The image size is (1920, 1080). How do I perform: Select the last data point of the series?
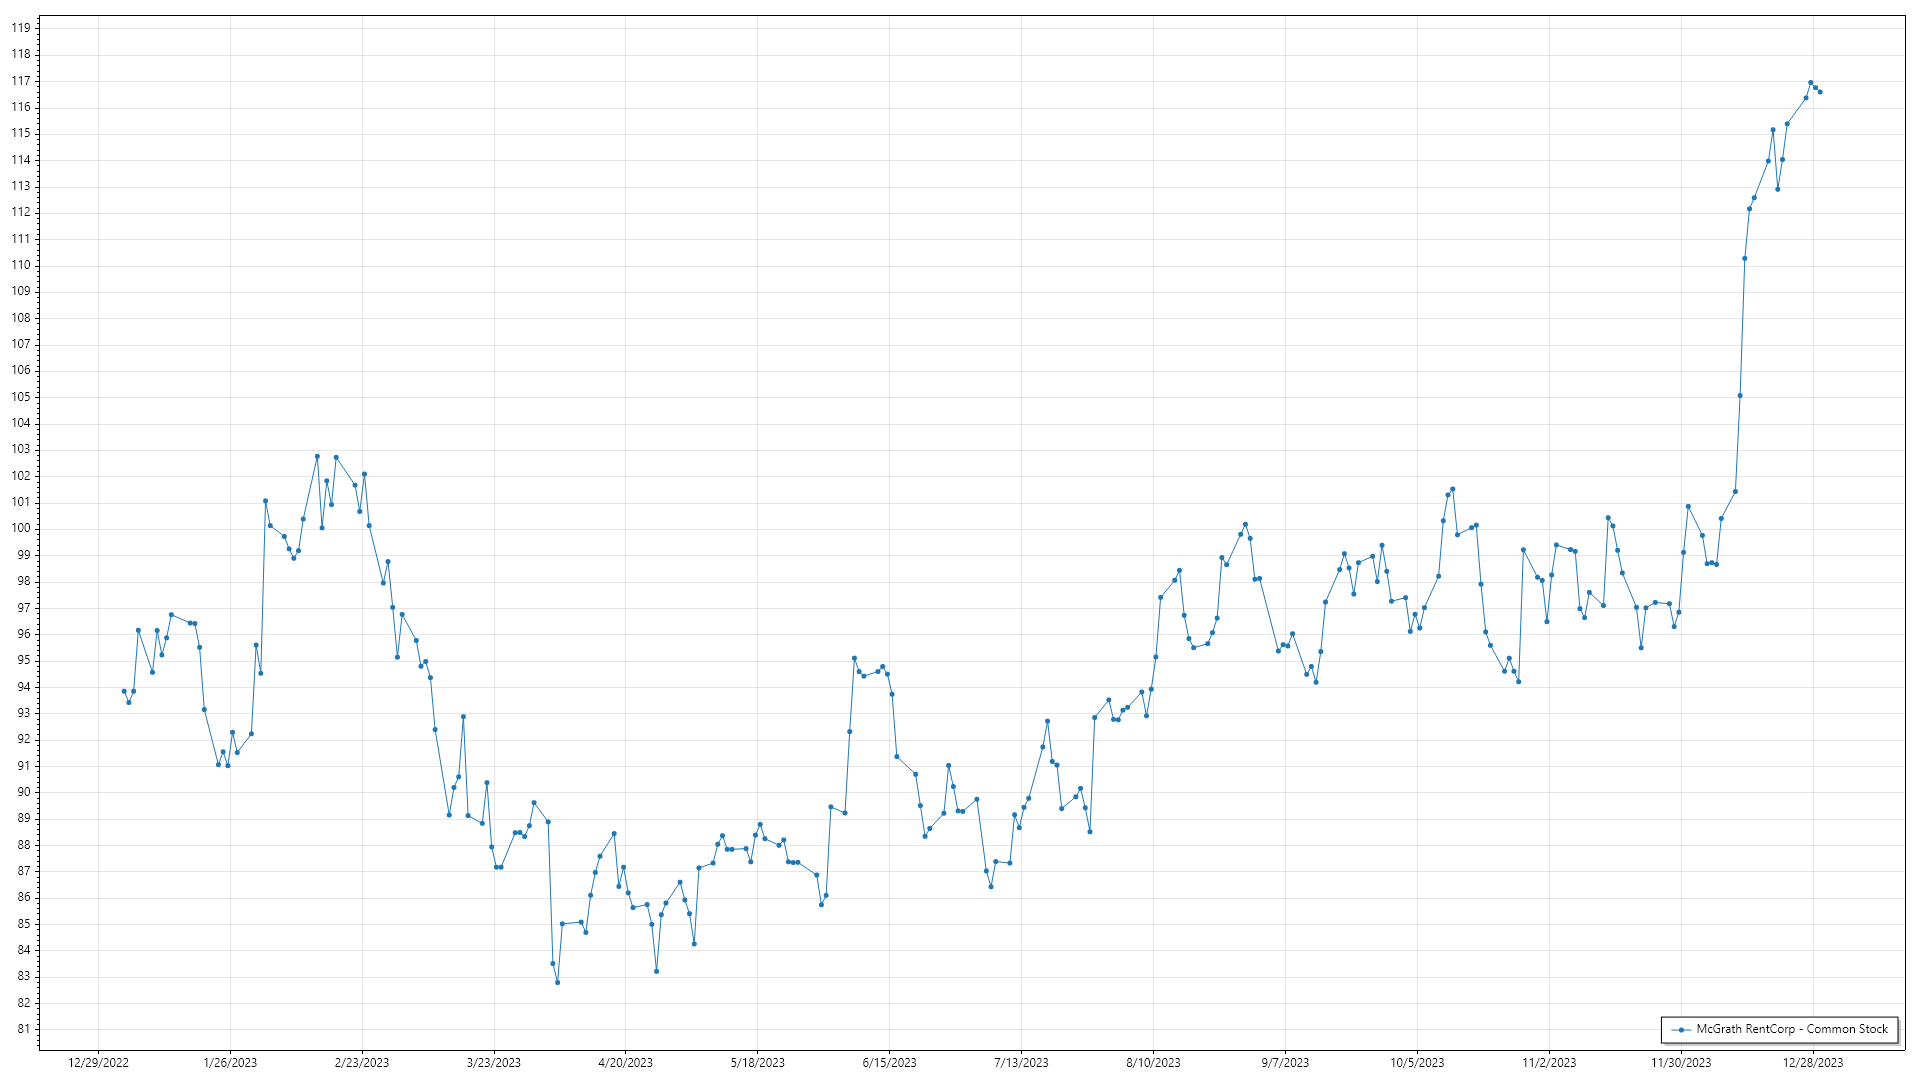(x=1820, y=92)
